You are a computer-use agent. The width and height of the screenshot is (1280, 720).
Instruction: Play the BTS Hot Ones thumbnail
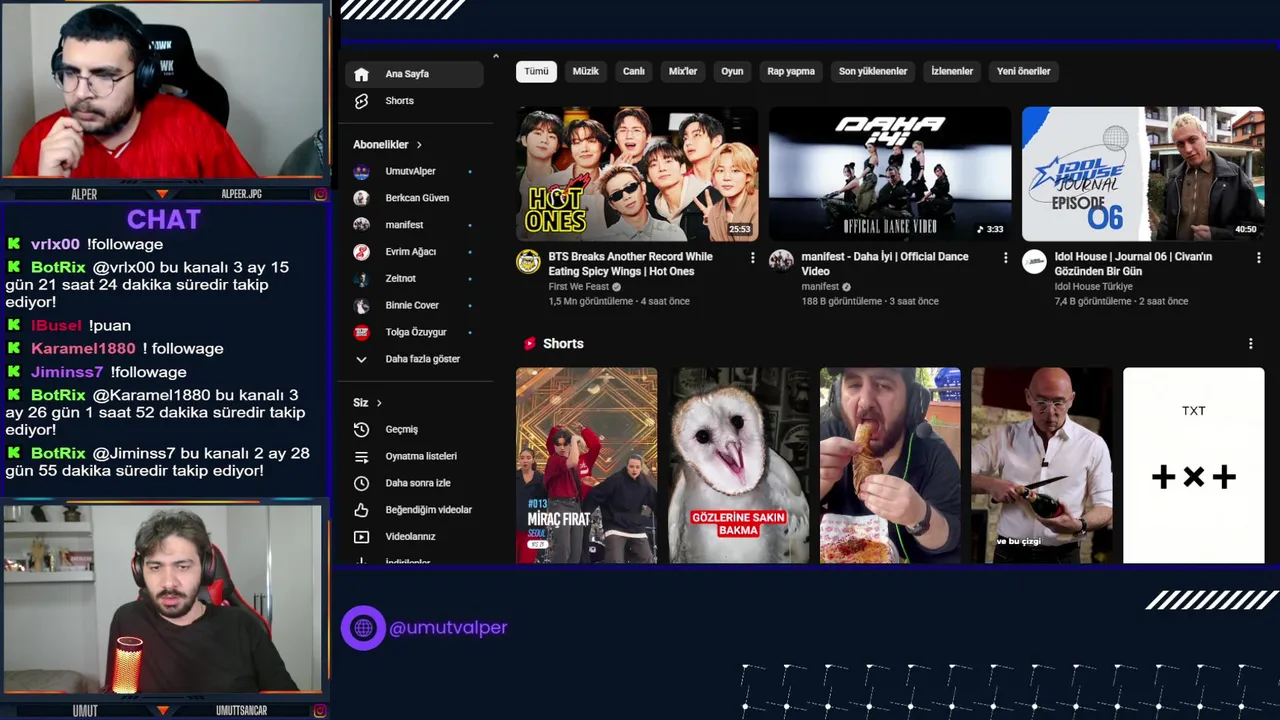tap(637, 174)
